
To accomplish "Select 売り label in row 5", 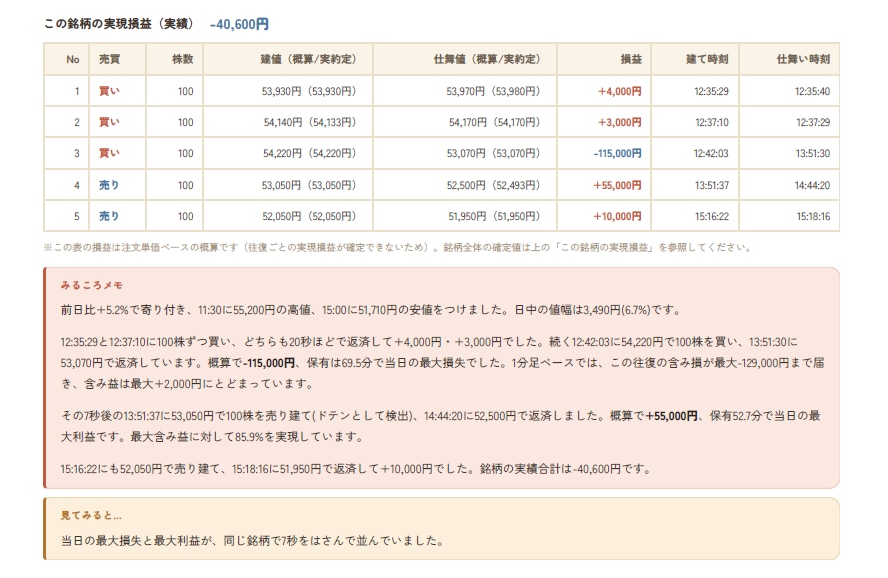I will (x=109, y=216).
